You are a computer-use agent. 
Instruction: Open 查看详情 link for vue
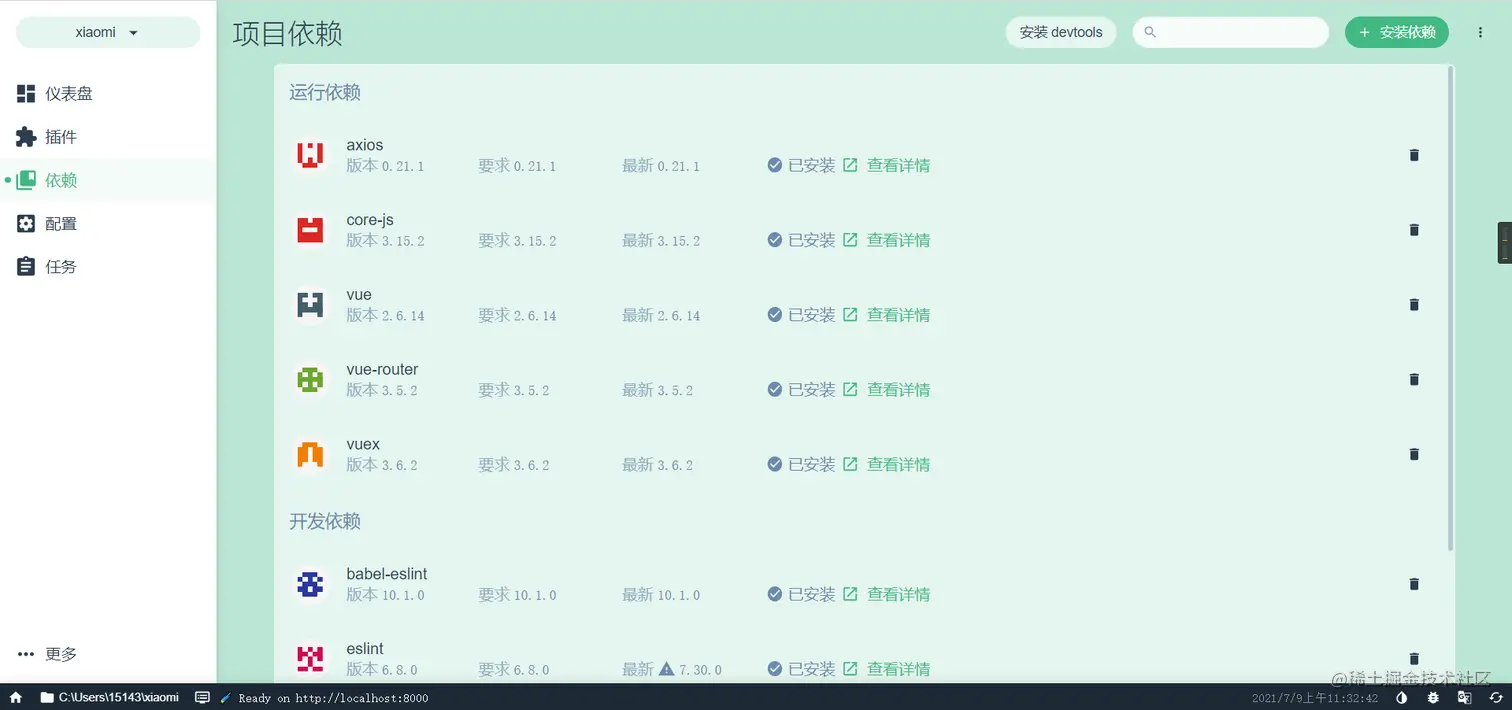tap(887, 315)
